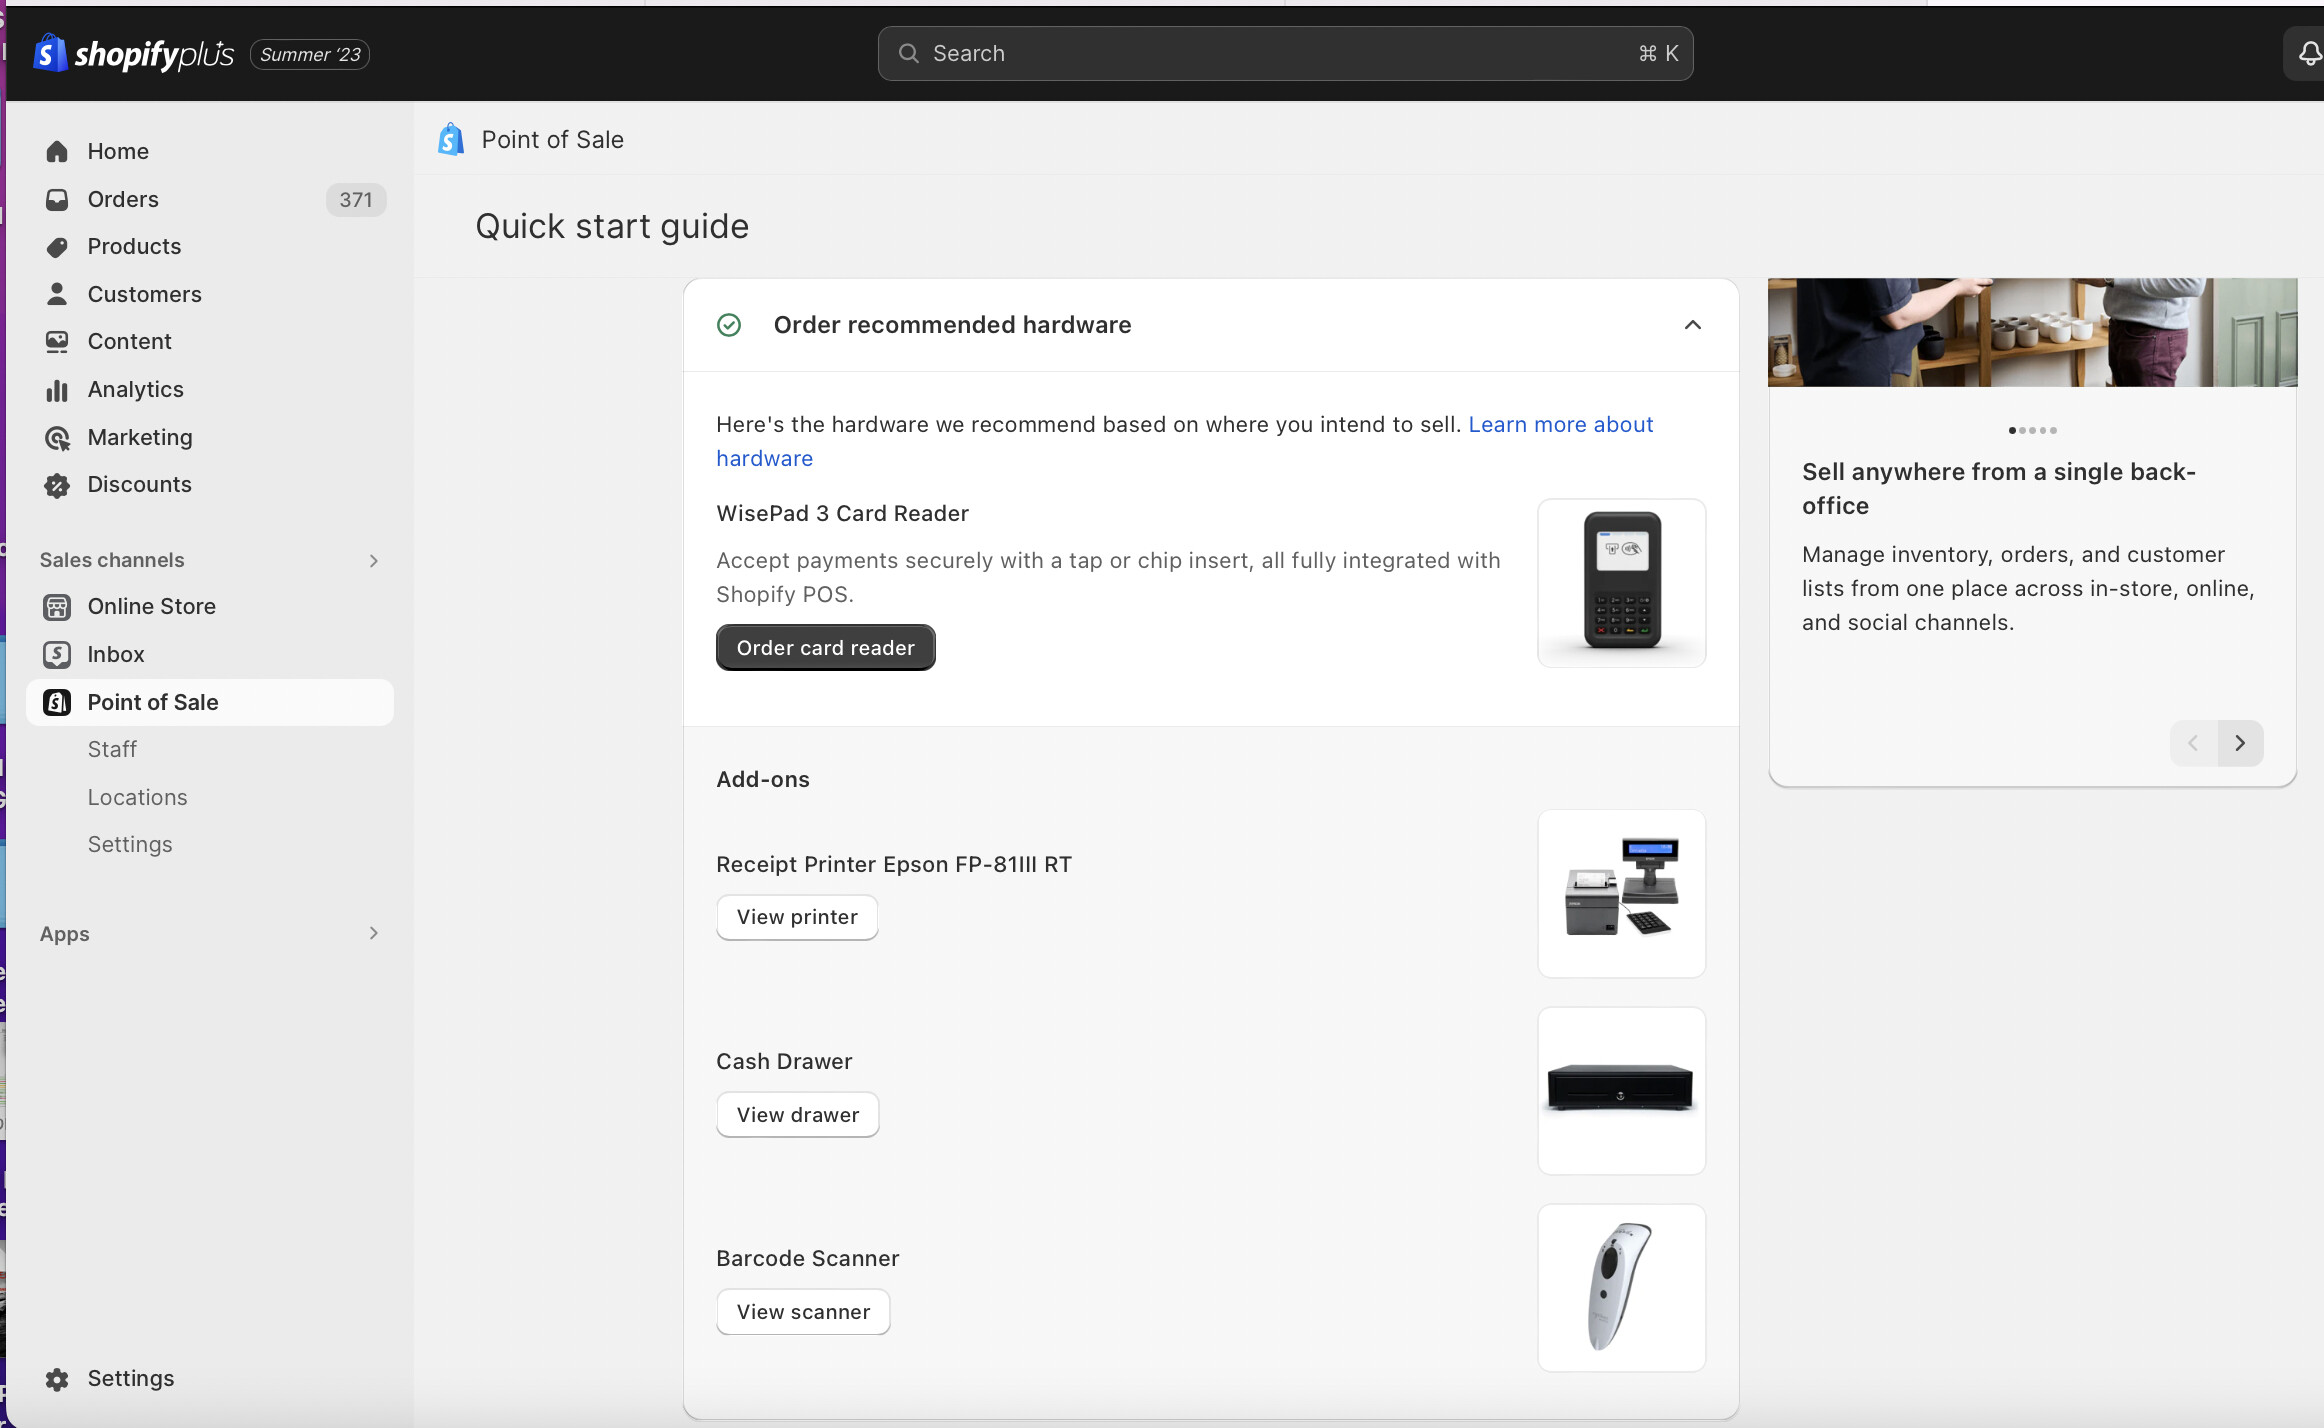Click the Marketing target icon
This screenshot has width=2324, height=1428.
57,438
